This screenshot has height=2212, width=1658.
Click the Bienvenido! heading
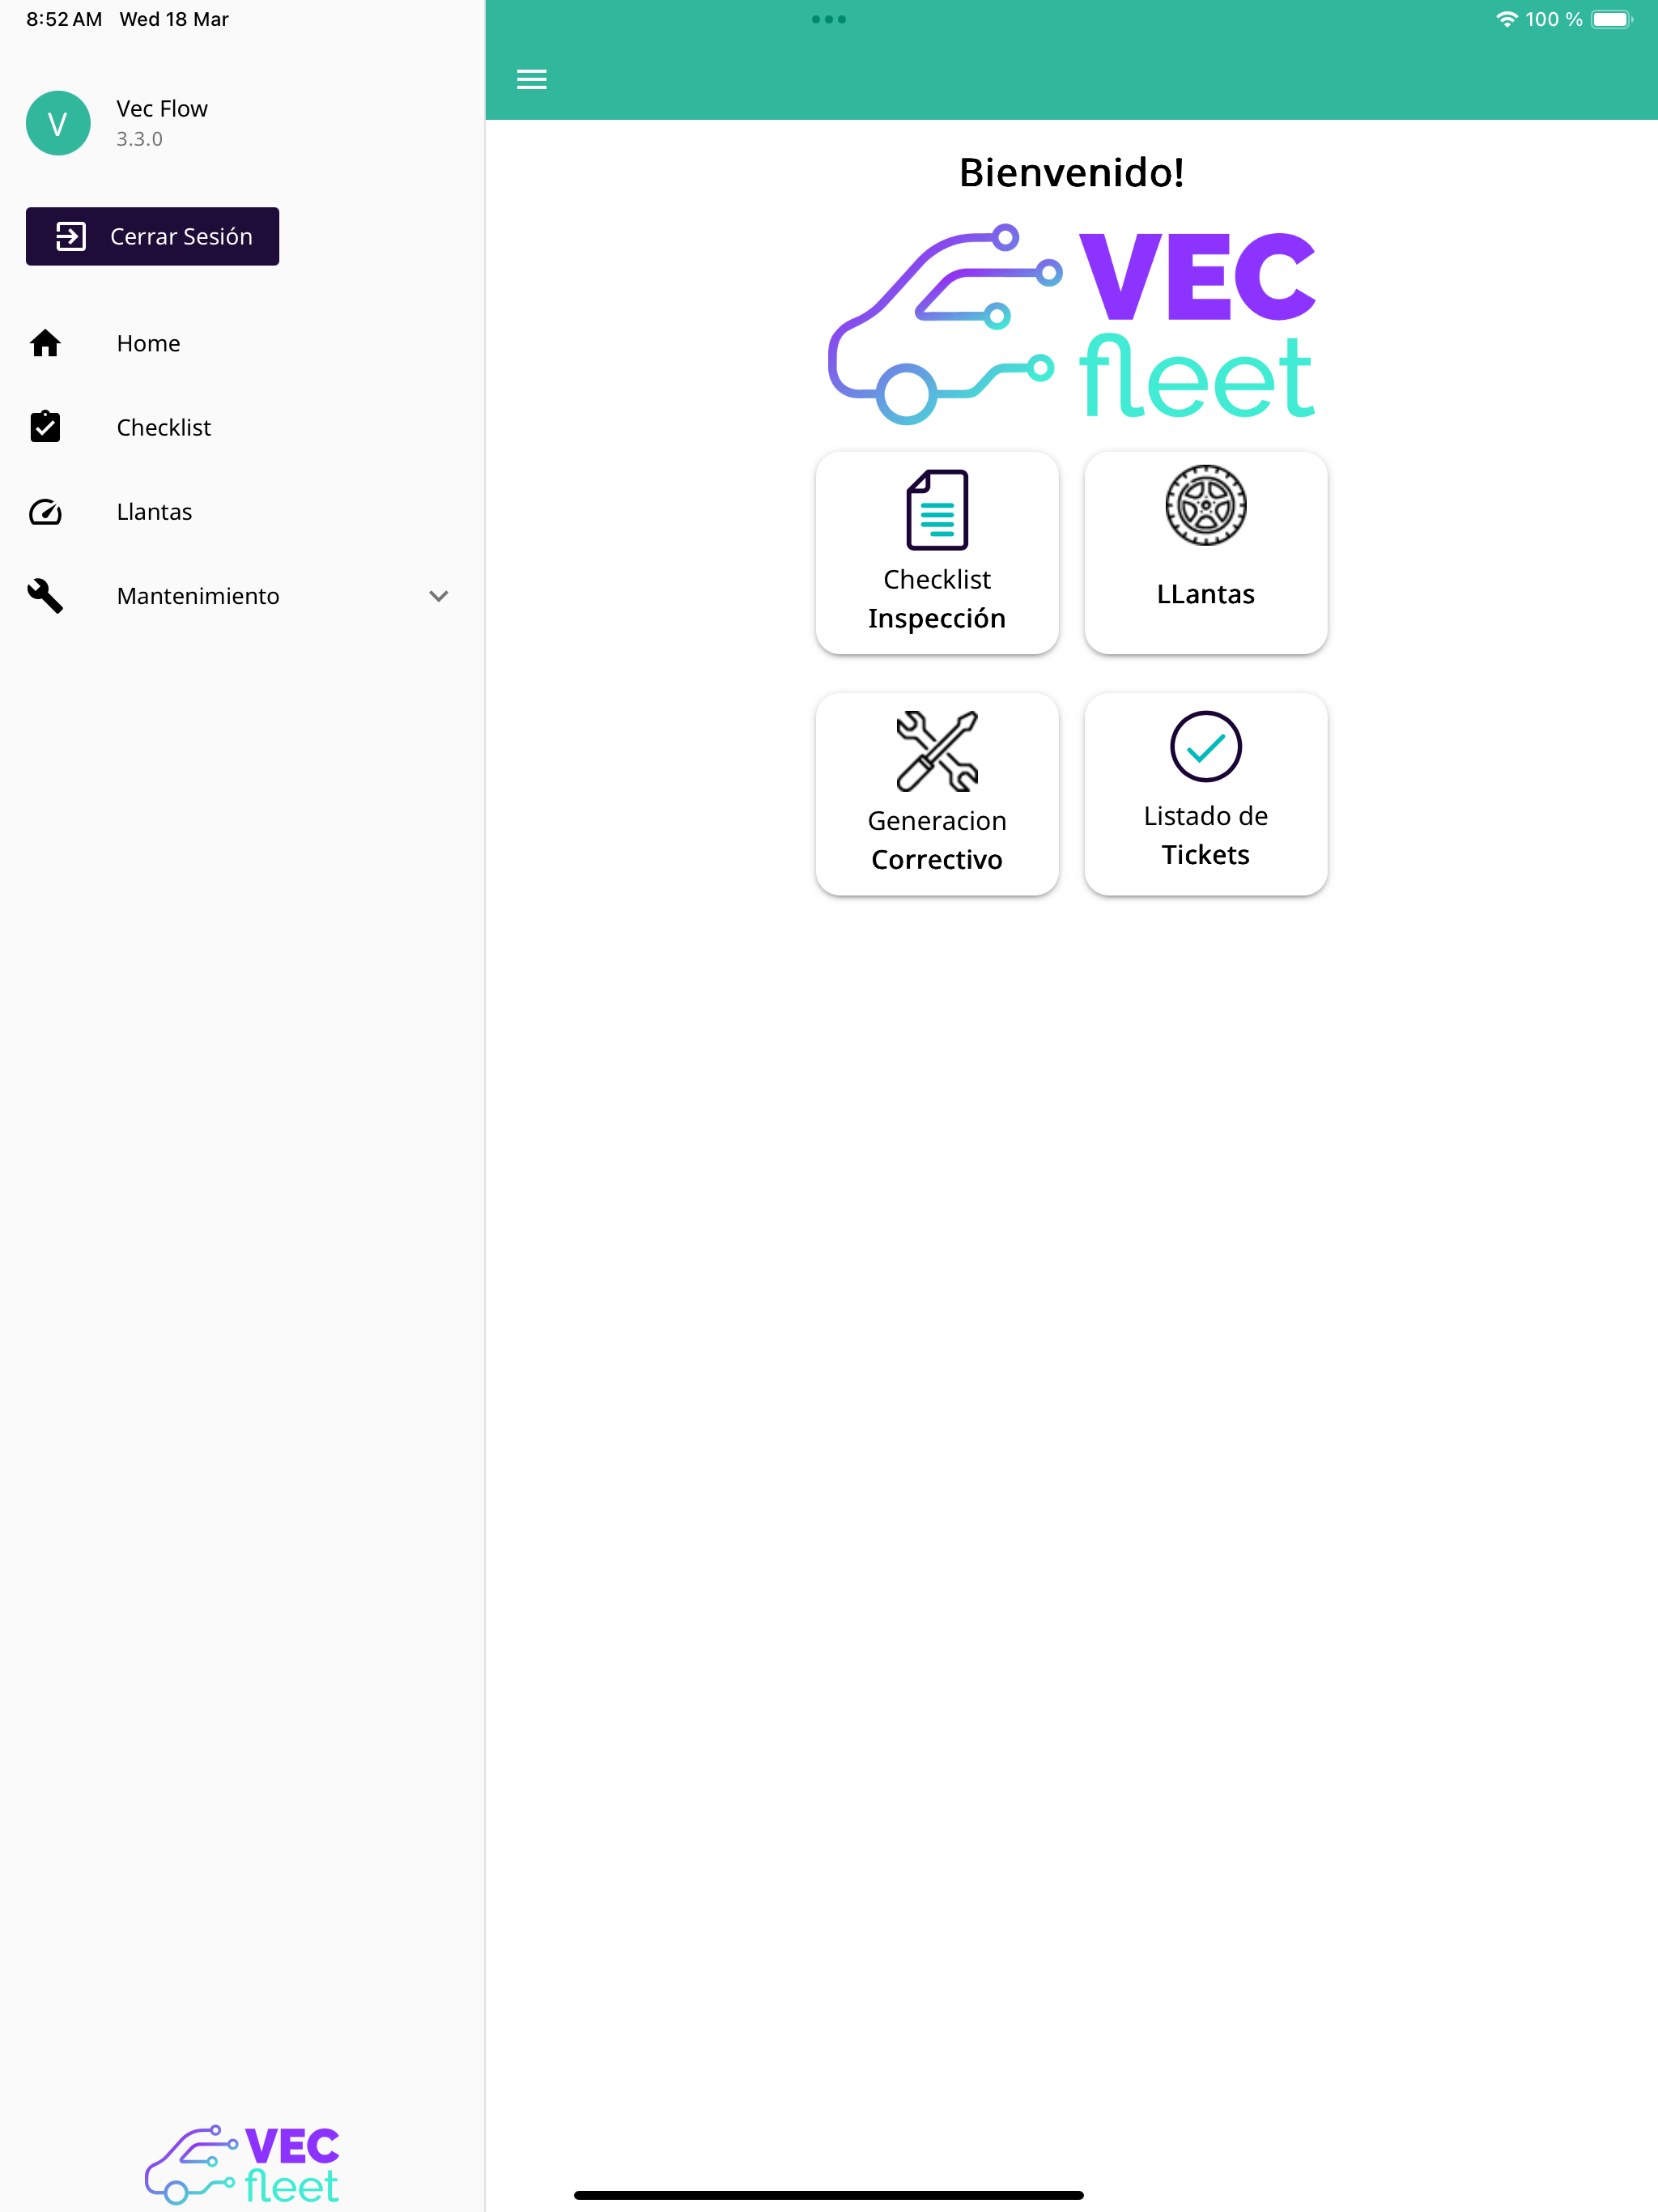pos(1071,172)
